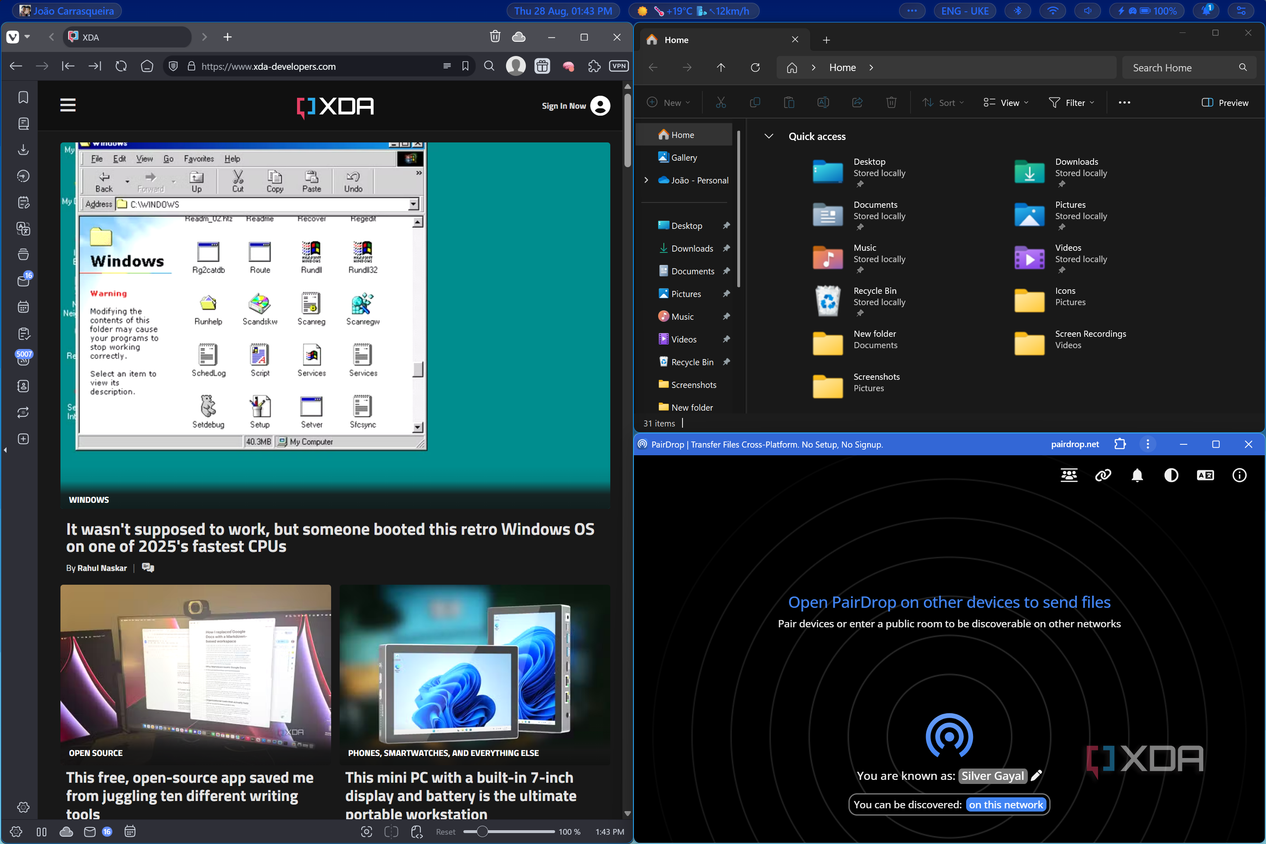Open the Vivaldi bookmarks panel in the sidebar
This screenshot has width=1266, height=844.
click(23, 98)
